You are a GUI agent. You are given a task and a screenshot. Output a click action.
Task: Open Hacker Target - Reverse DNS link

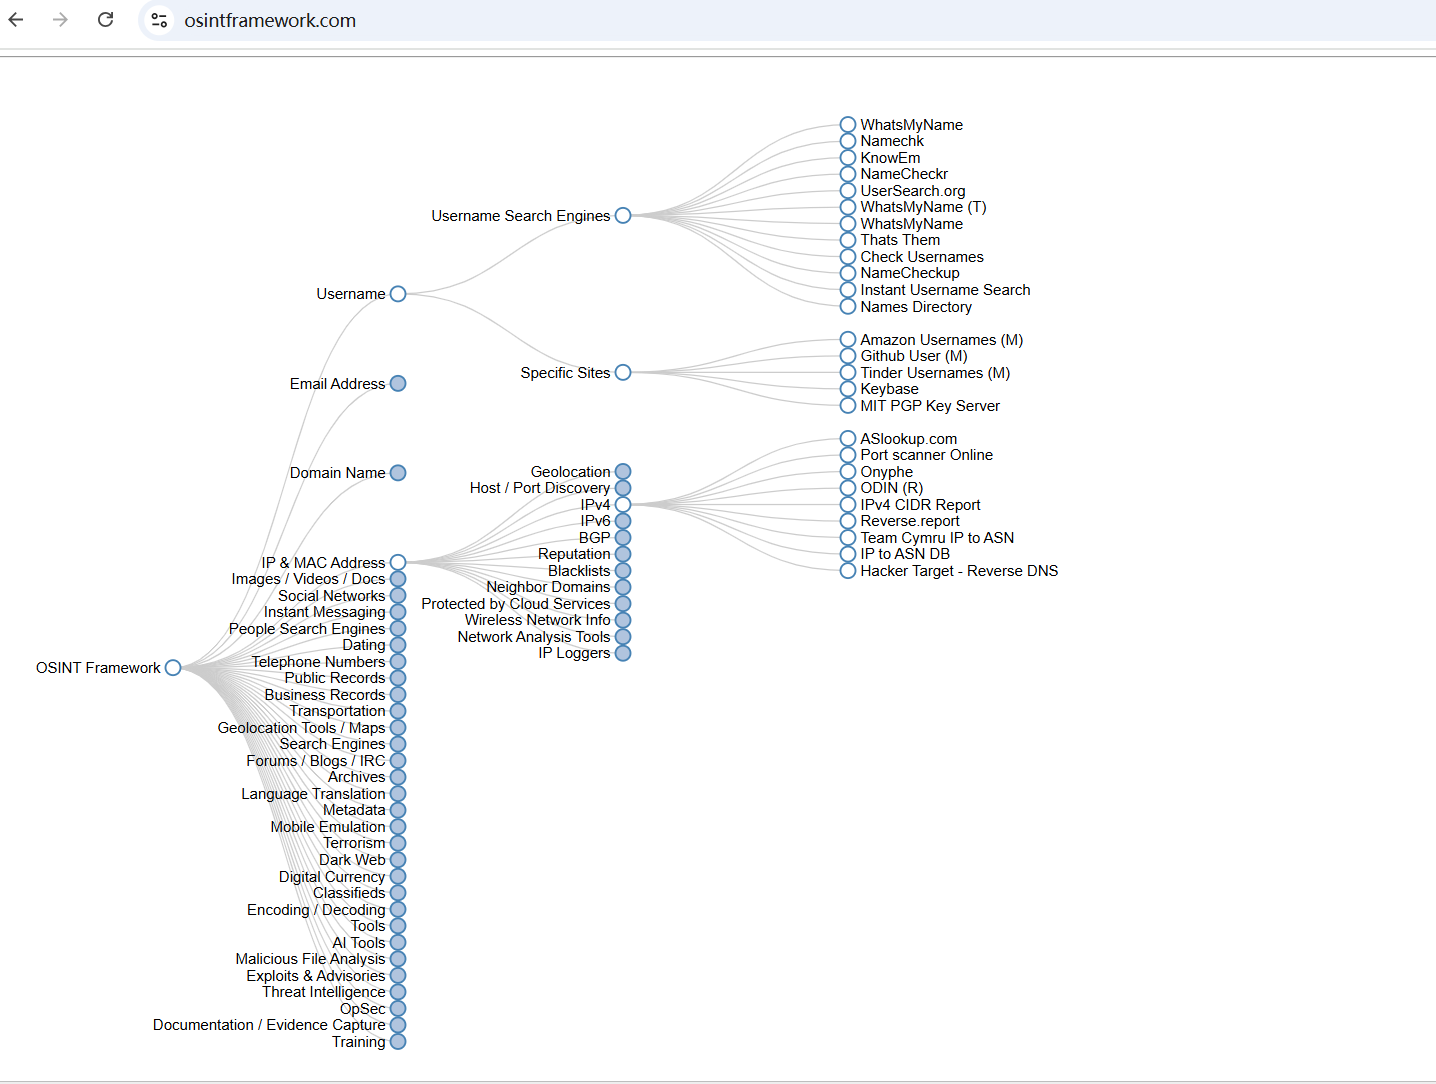[959, 571]
